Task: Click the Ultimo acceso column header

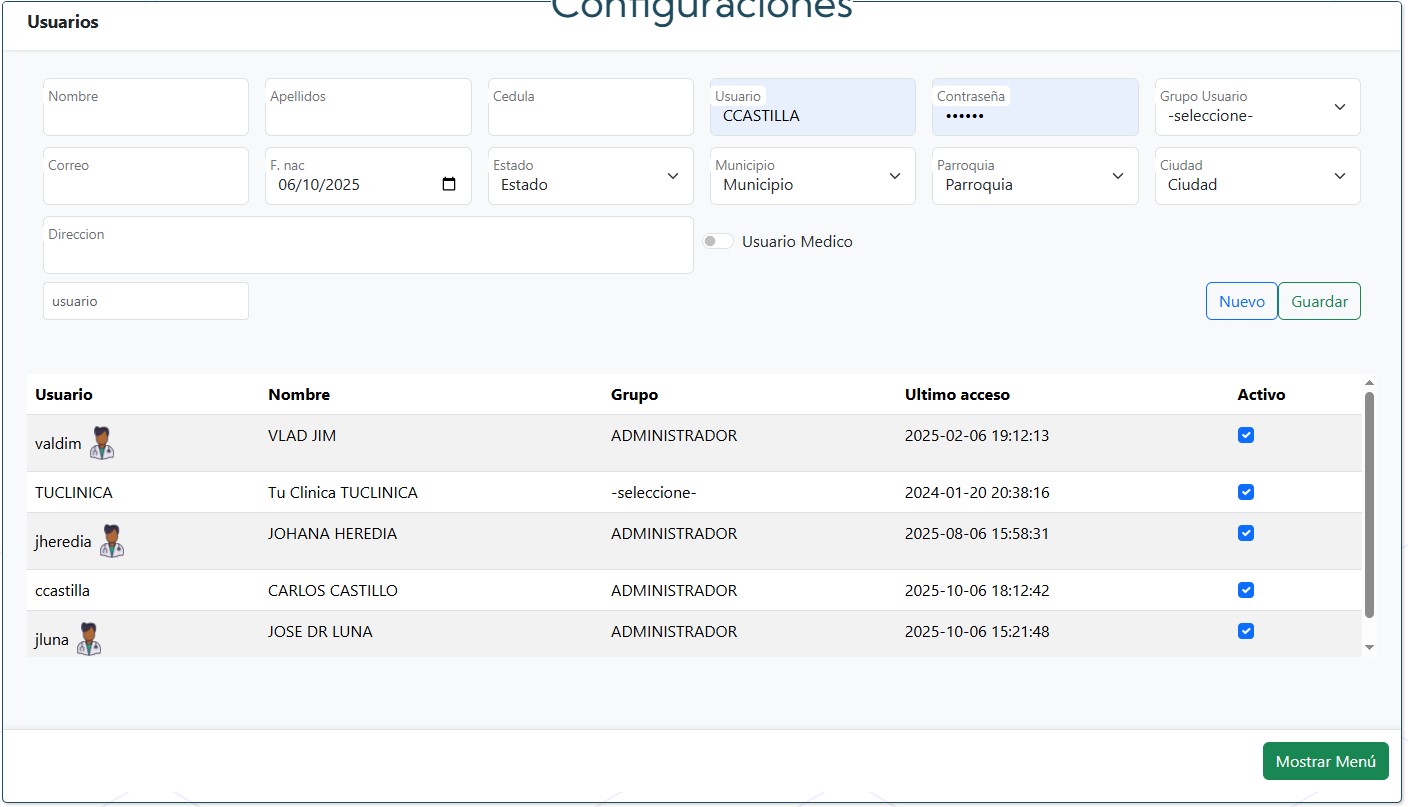Action: click(x=957, y=394)
